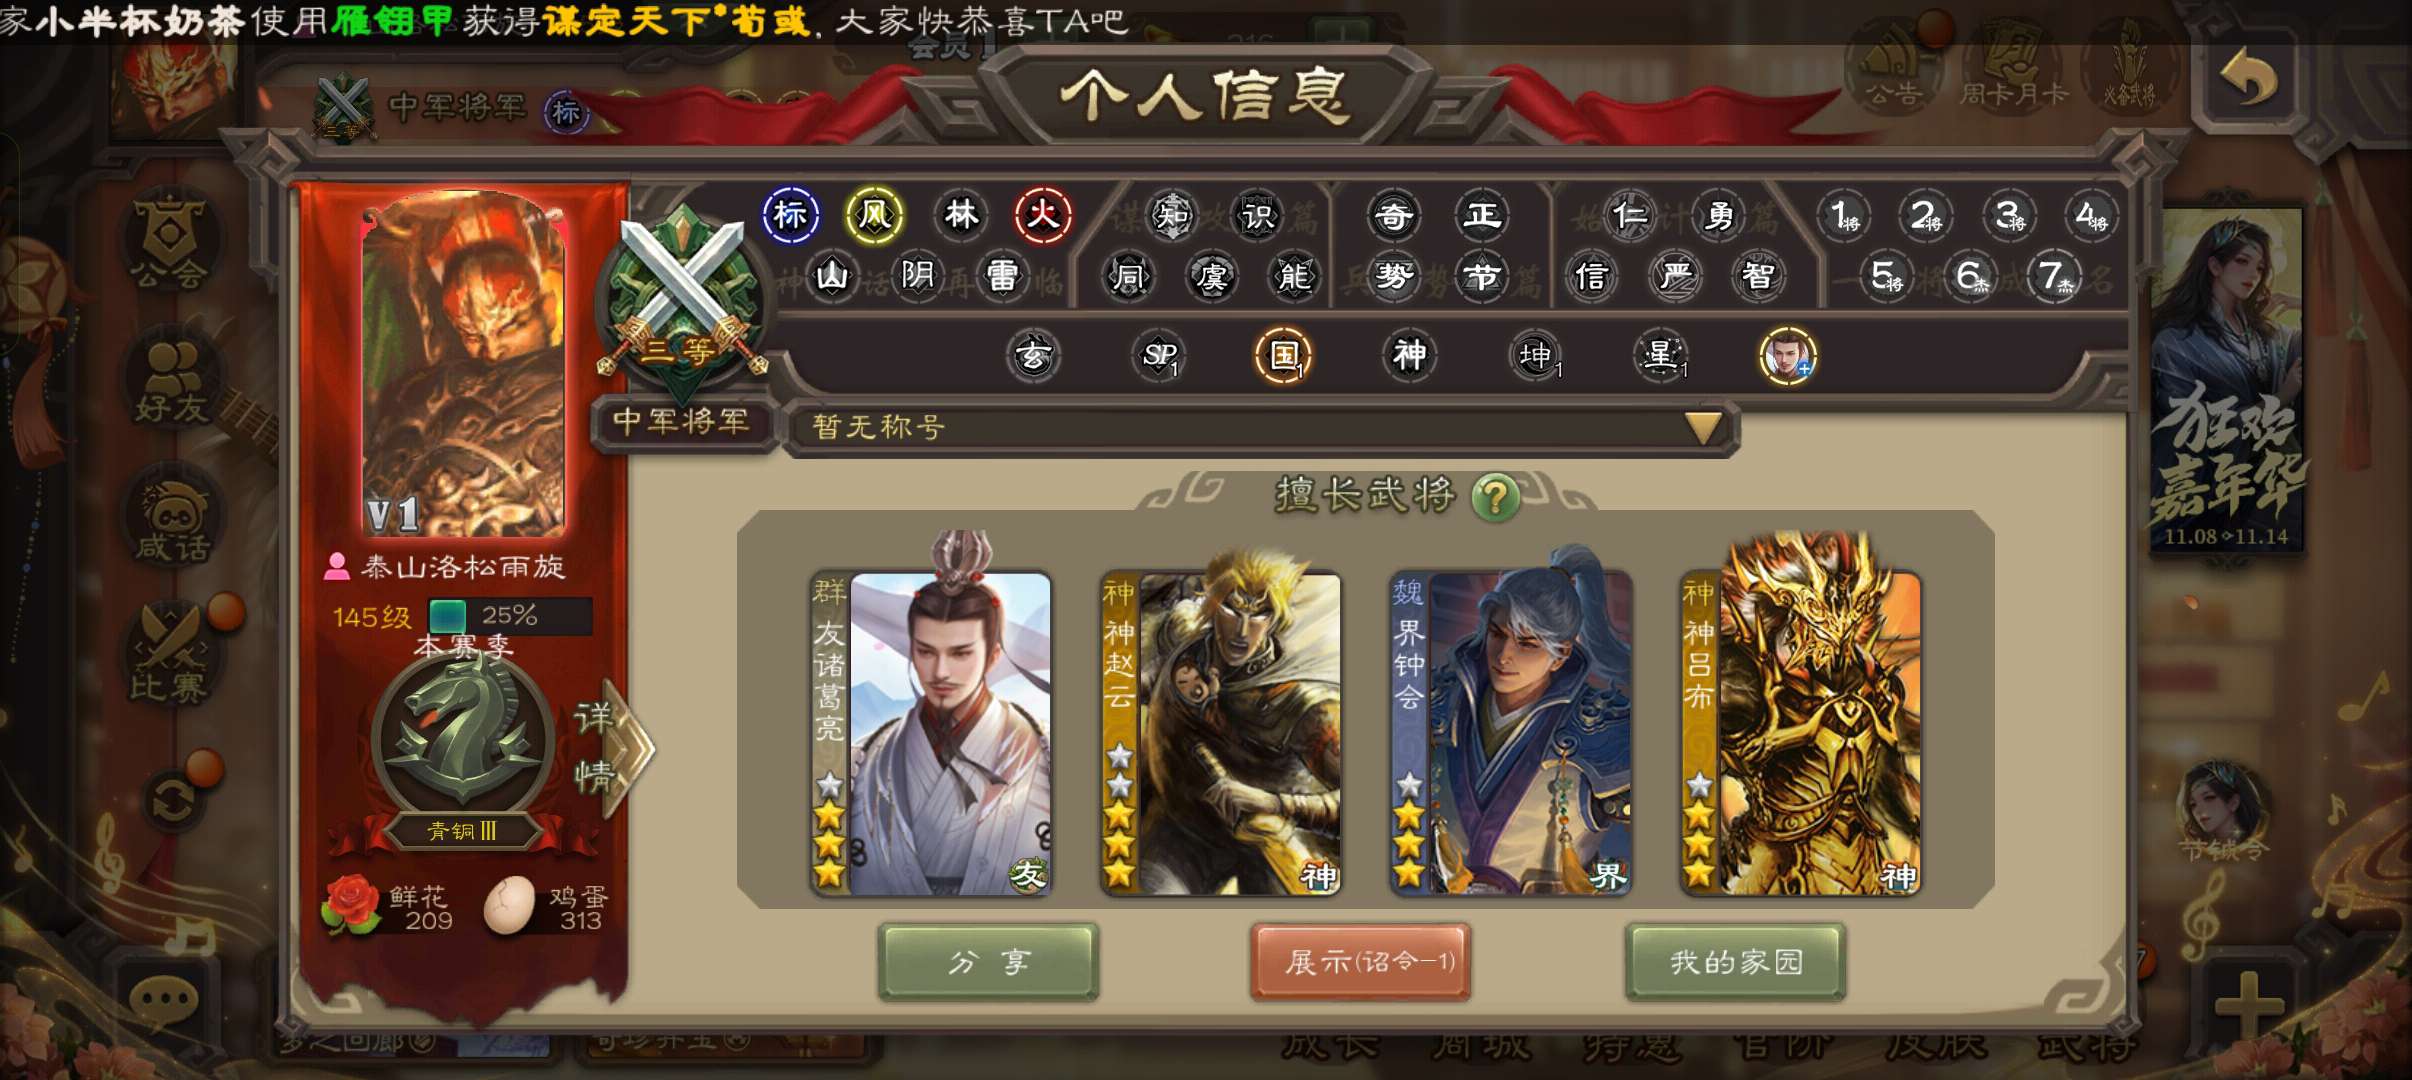Viewport: 2412px width, 1080px height.
Task: Toggle the 火 expansion pack badge
Action: click(1043, 214)
